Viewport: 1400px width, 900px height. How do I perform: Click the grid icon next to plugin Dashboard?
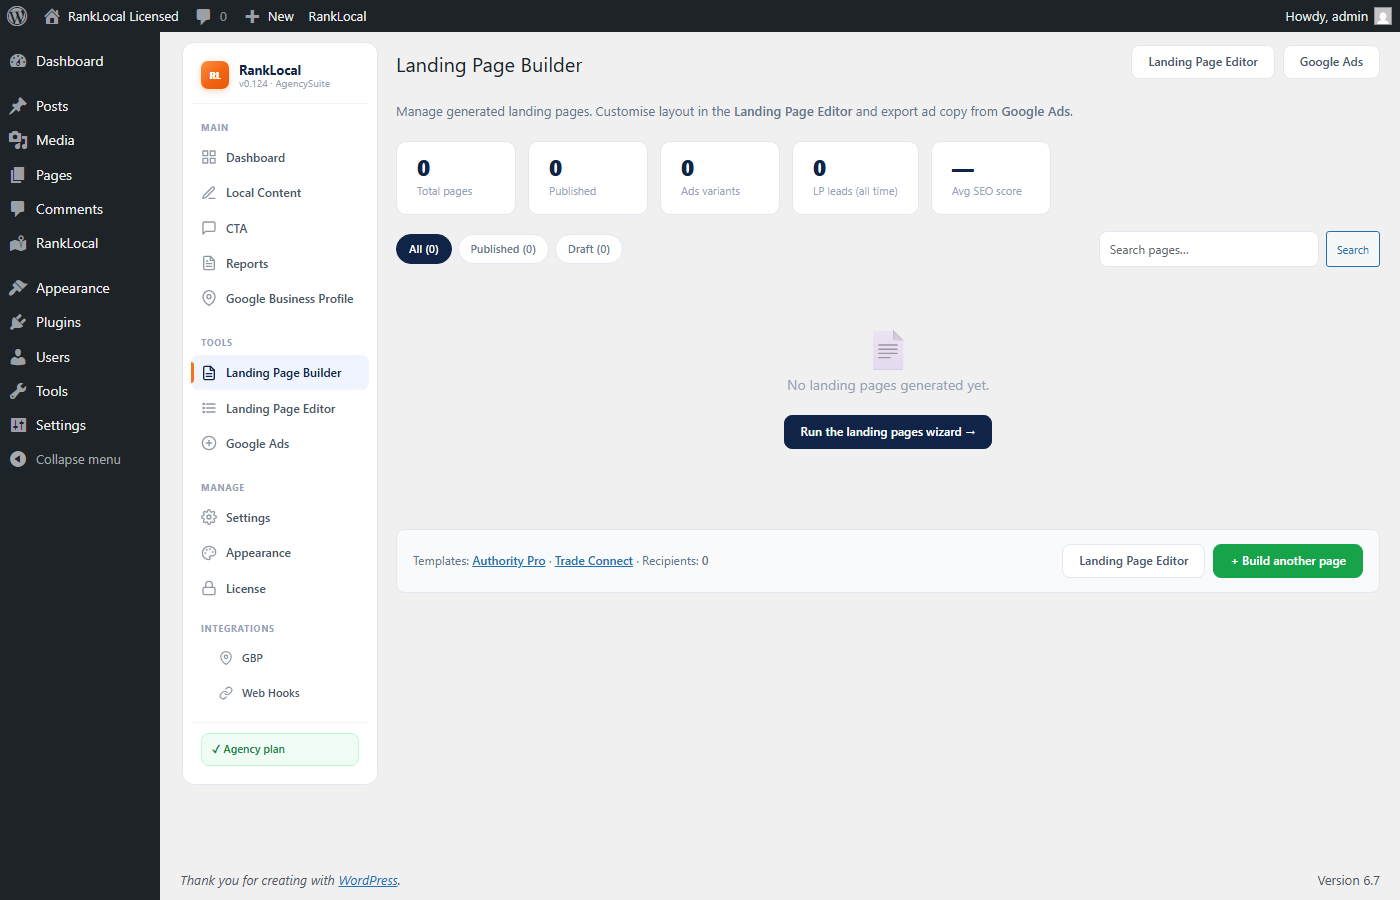coord(209,157)
